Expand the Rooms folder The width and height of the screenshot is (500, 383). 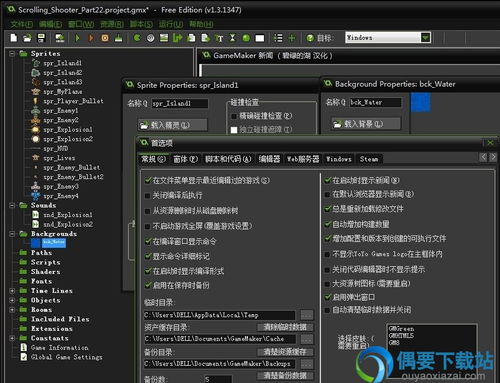click(x=12, y=310)
